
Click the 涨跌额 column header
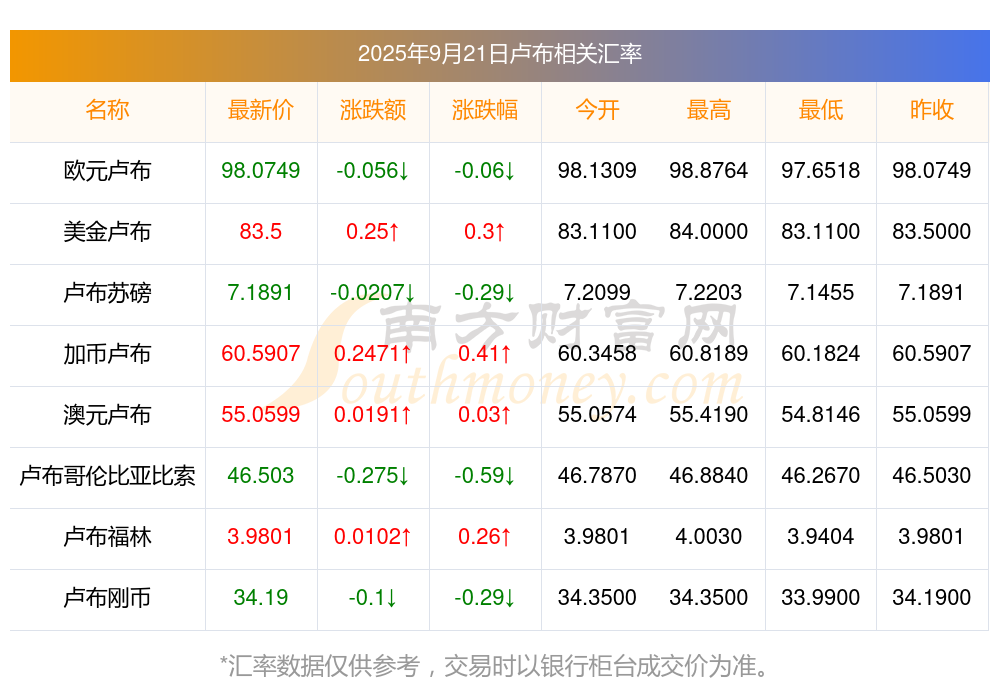click(373, 110)
